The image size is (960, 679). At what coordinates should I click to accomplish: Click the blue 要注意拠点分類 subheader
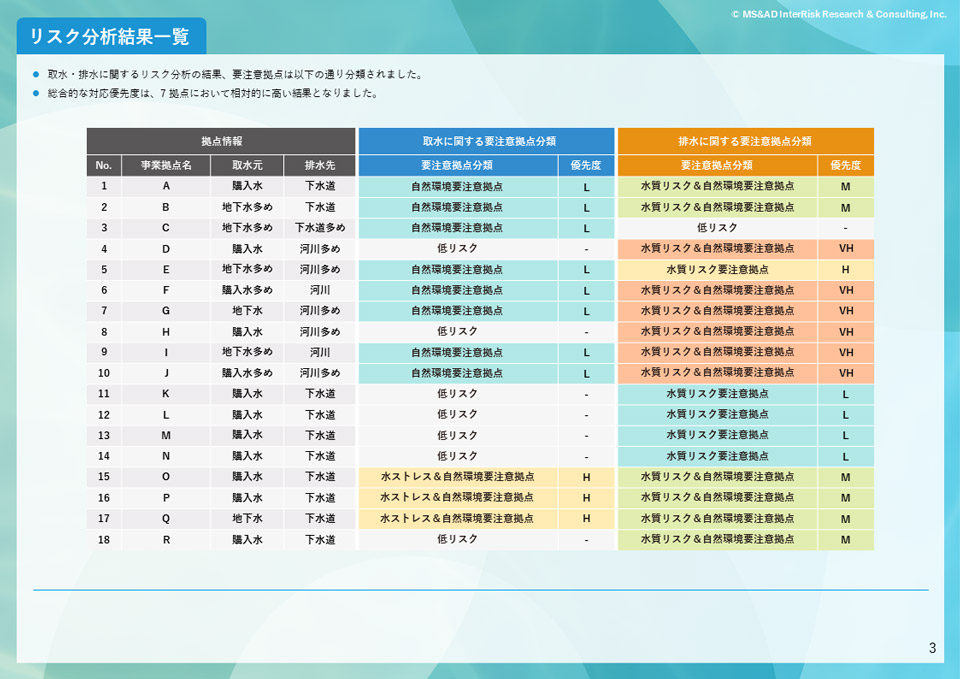click(x=457, y=165)
